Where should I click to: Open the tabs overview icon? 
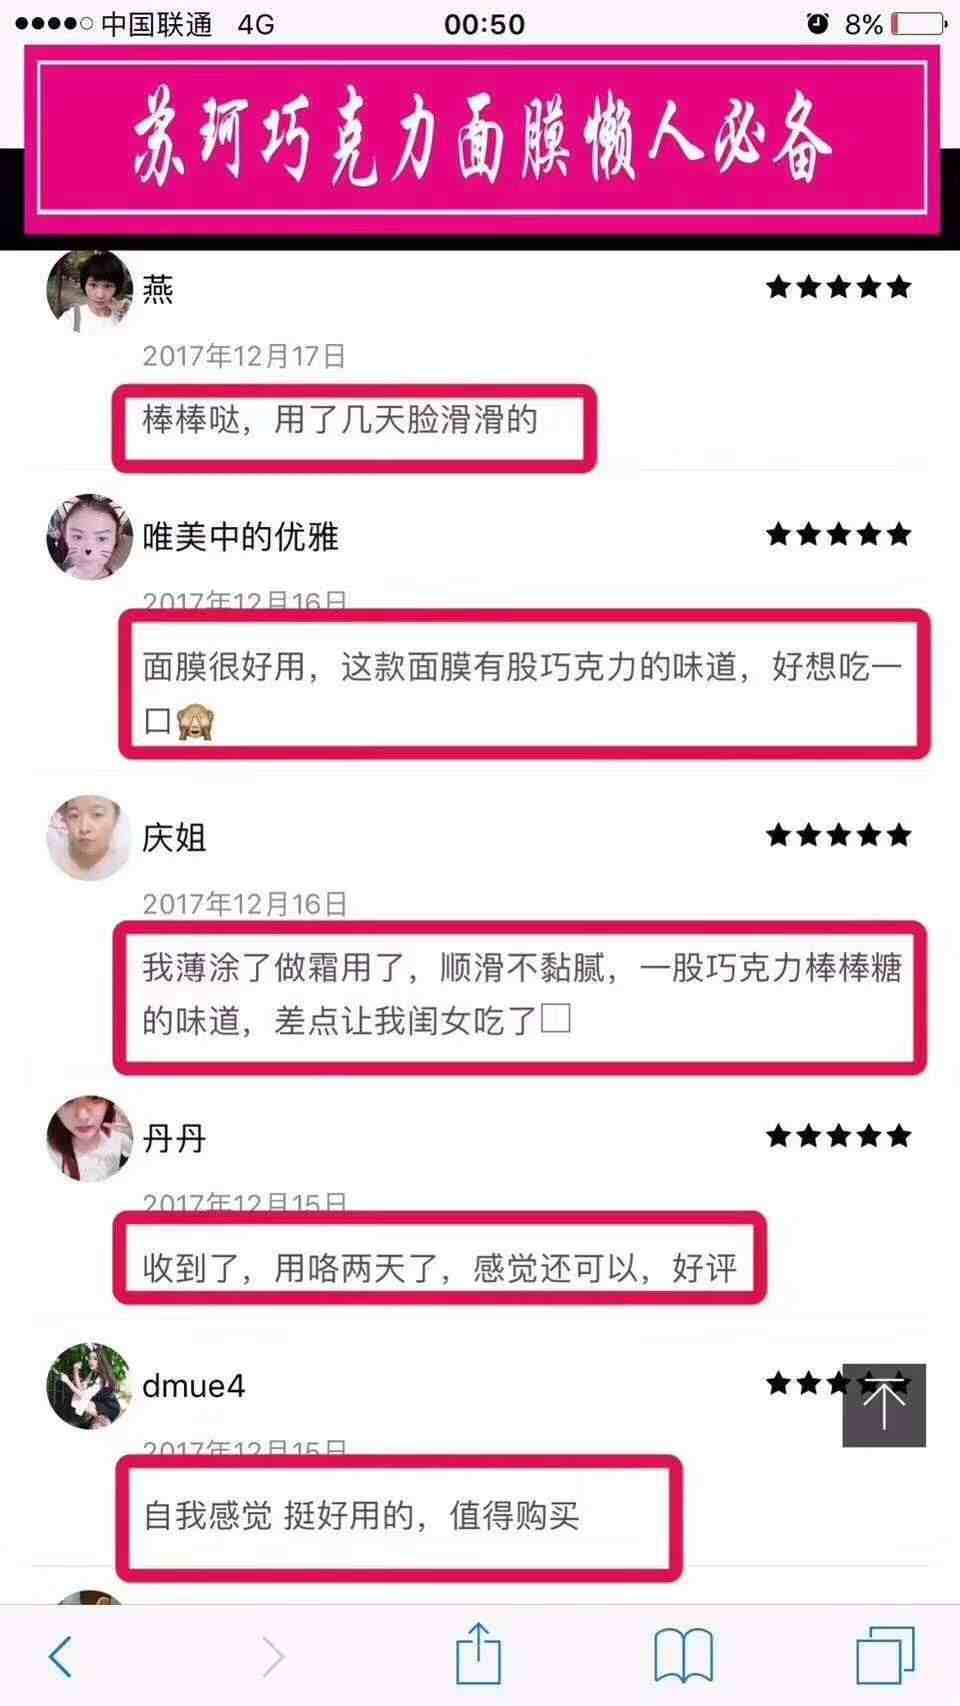click(885, 1655)
